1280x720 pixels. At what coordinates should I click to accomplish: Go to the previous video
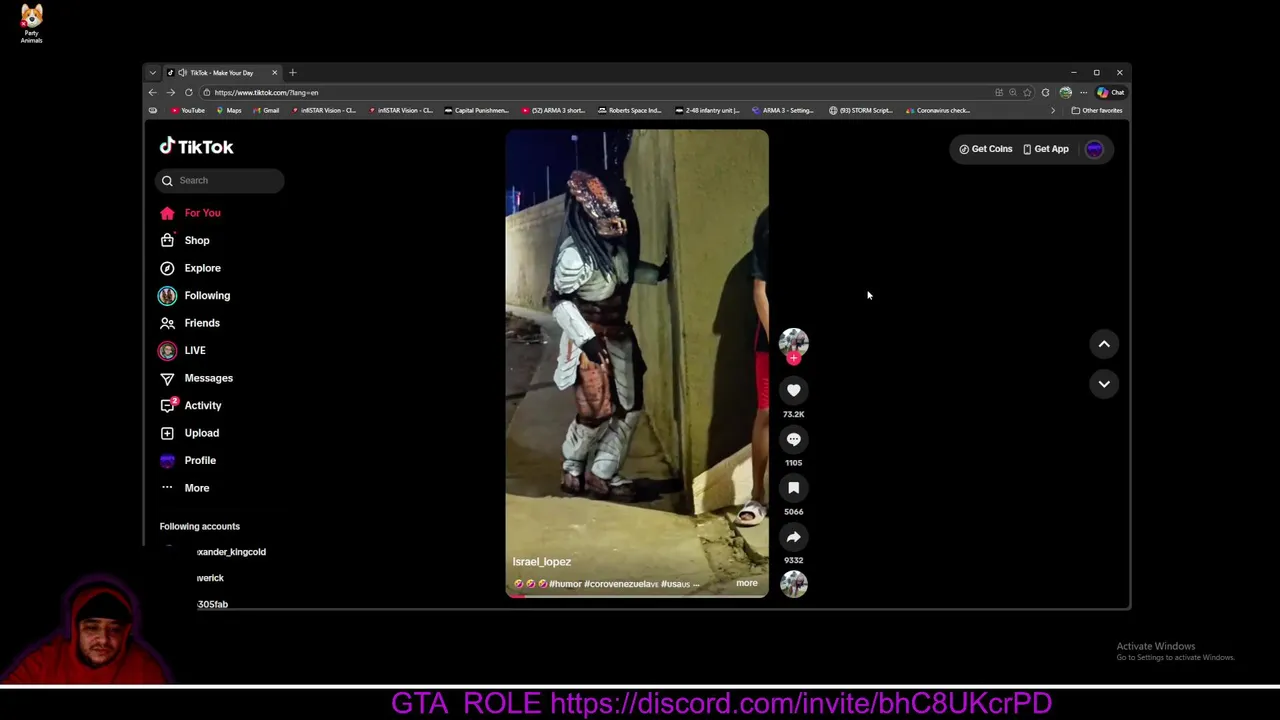click(x=1104, y=344)
